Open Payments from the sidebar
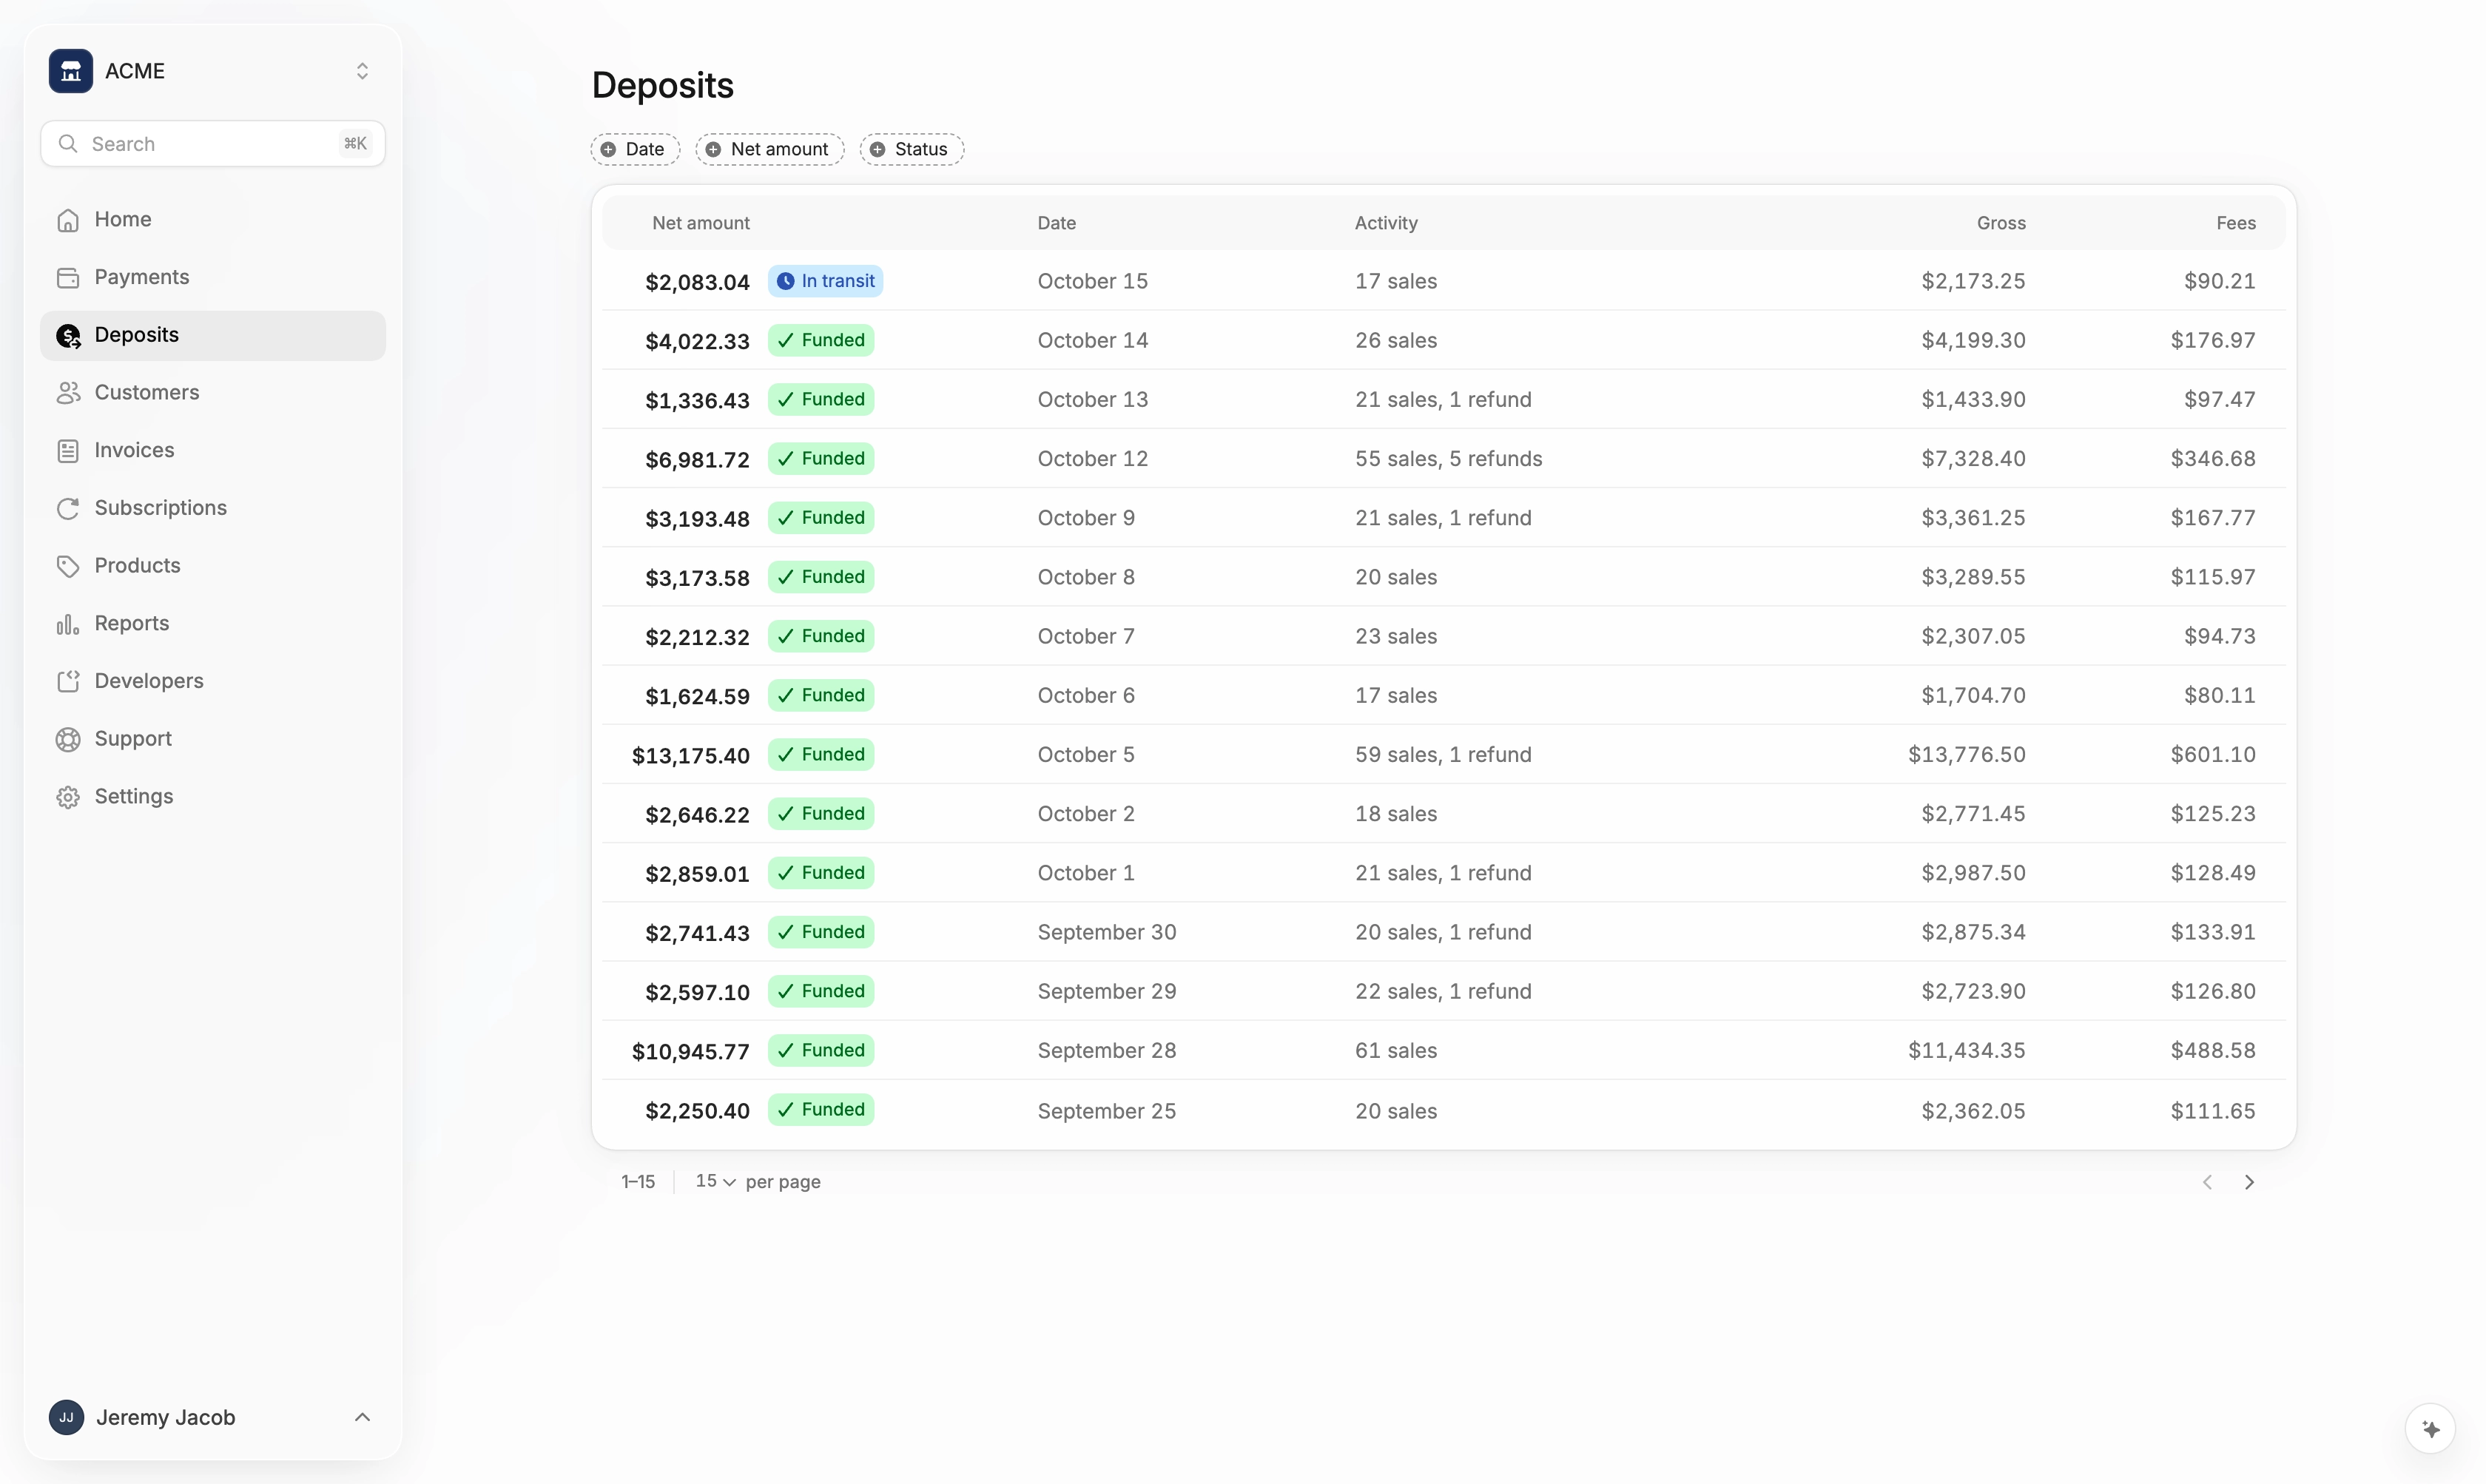 (213, 277)
